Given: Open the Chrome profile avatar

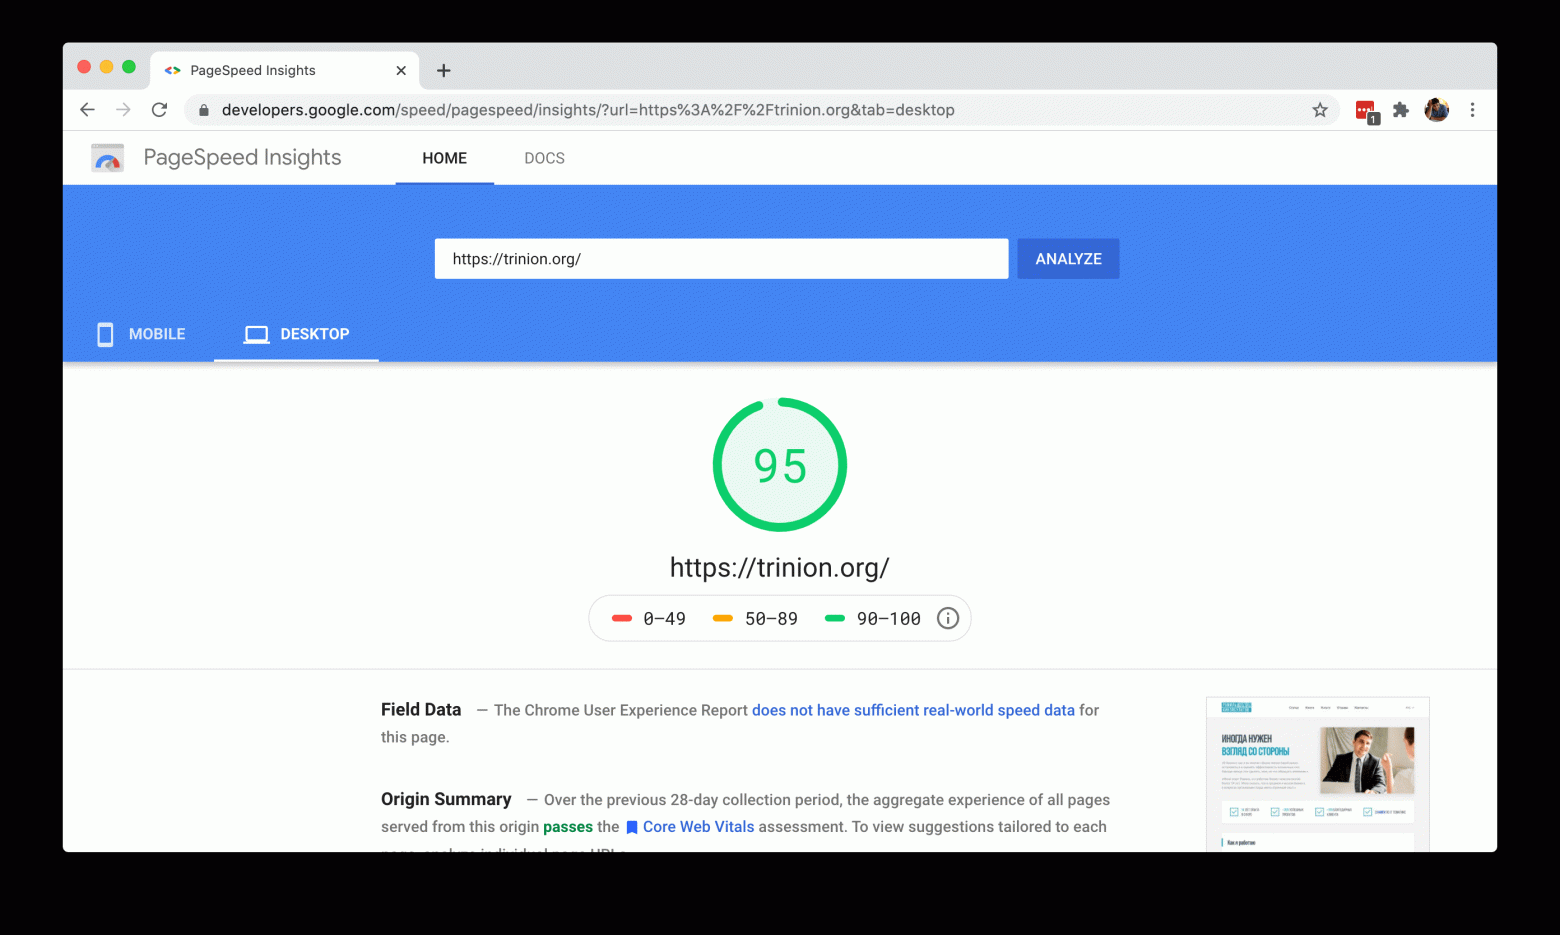Looking at the screenshot, I should [x=1437, y=110].
